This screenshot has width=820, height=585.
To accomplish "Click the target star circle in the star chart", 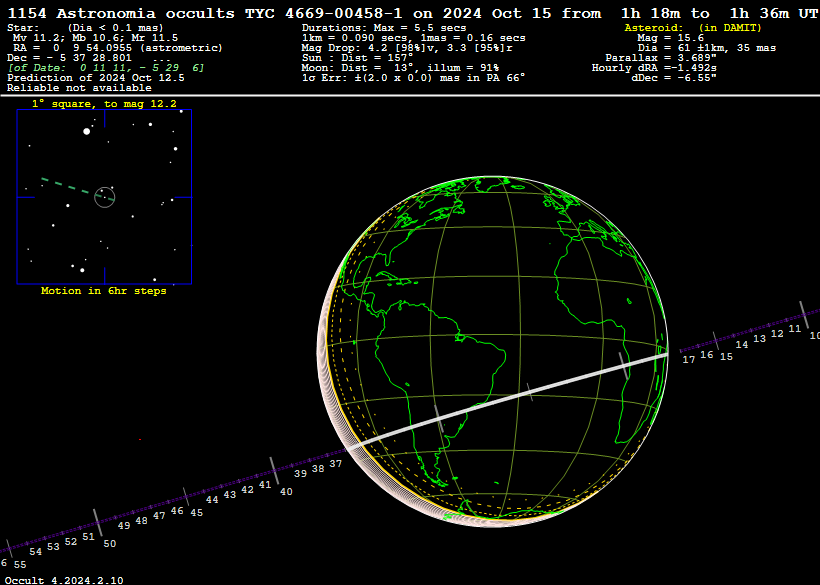I will tap(105, 197).
